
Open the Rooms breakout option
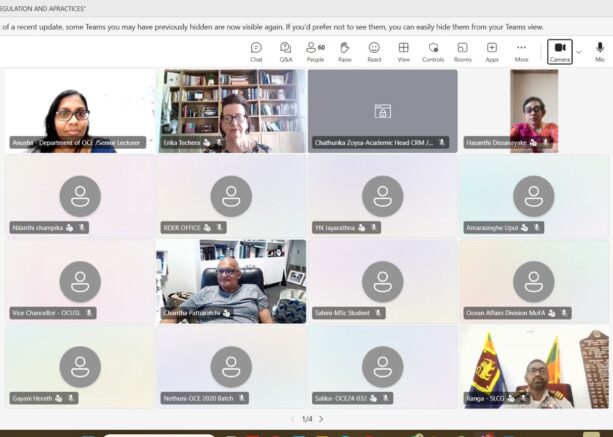point(462,51)
